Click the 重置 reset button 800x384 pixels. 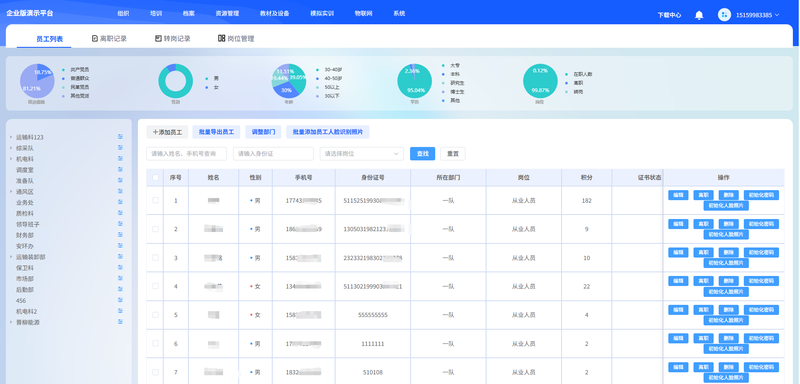point(453,153)
